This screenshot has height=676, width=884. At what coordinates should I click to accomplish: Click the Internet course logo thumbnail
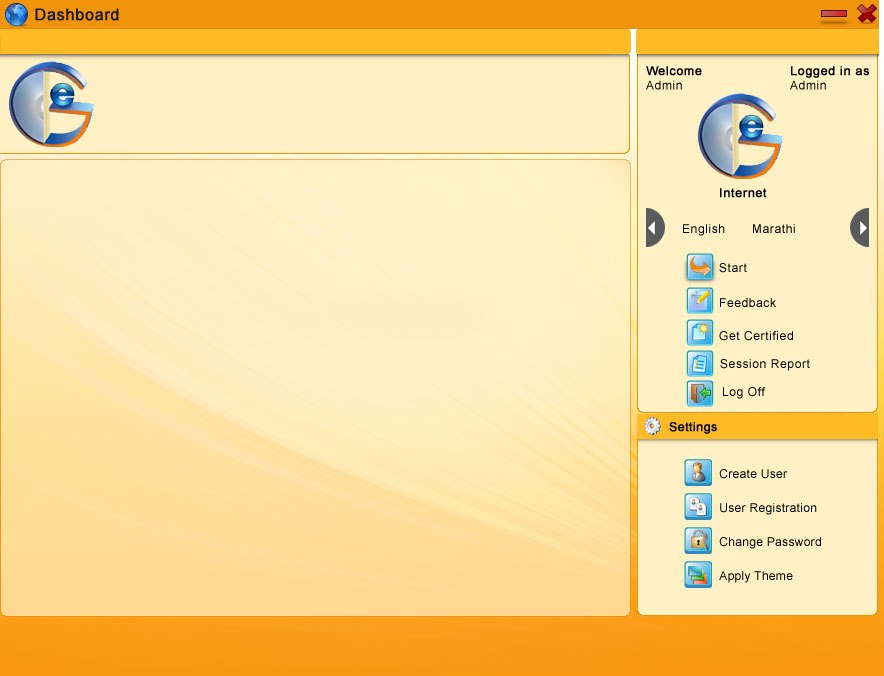click(741, 136)
